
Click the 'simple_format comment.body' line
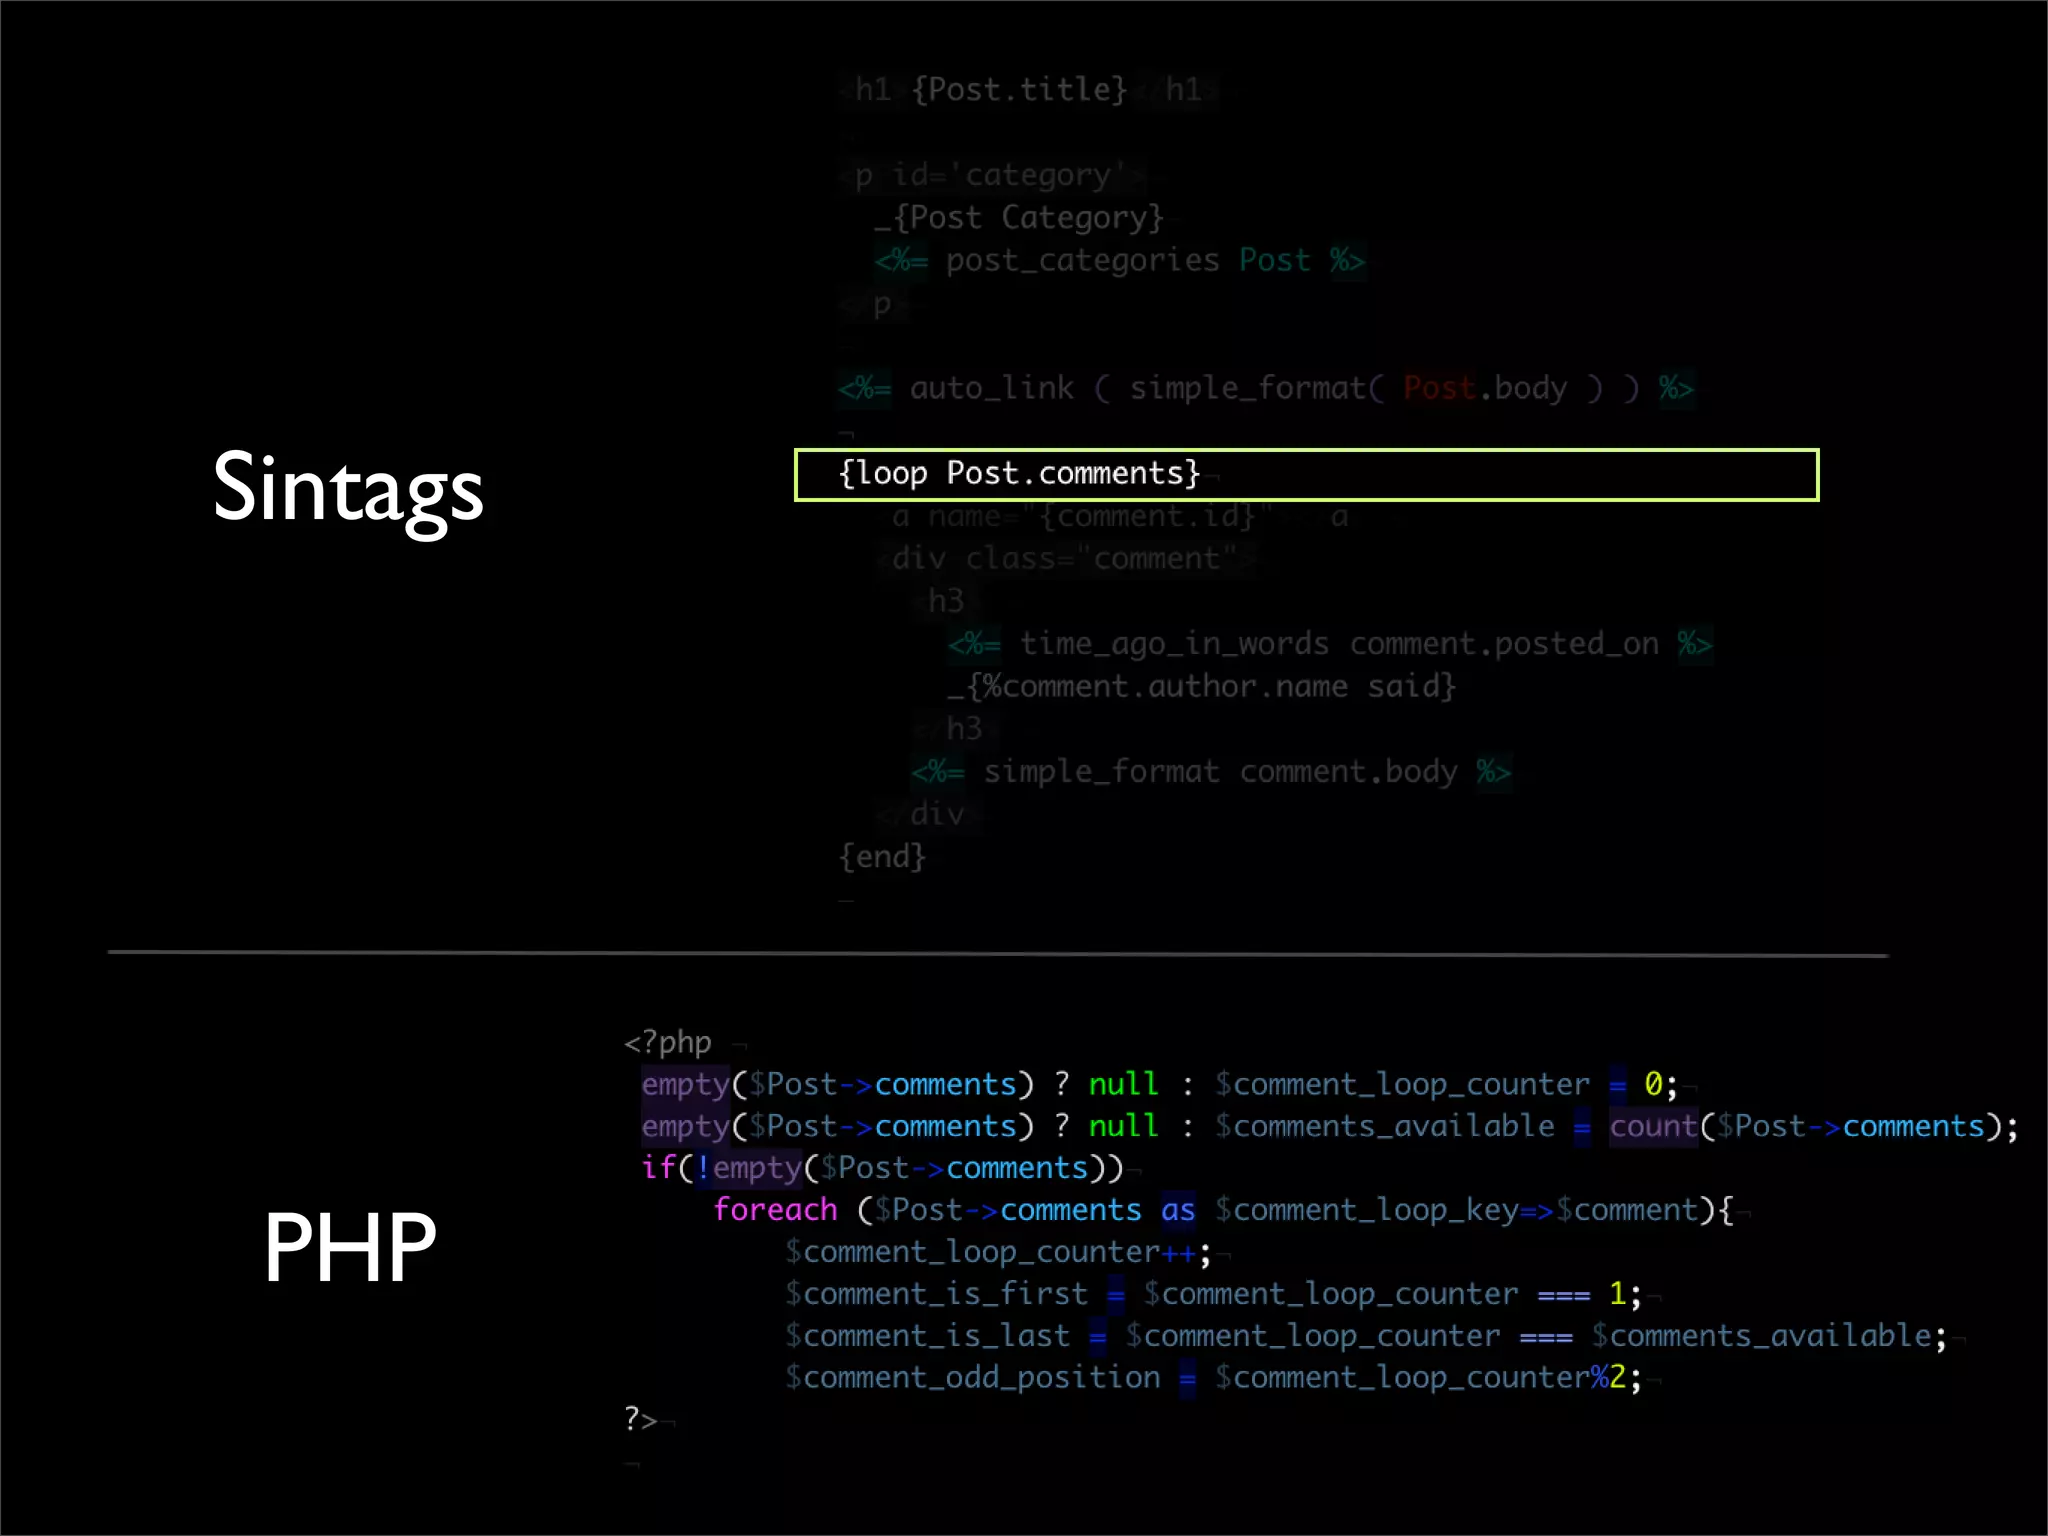point(1211,772)
